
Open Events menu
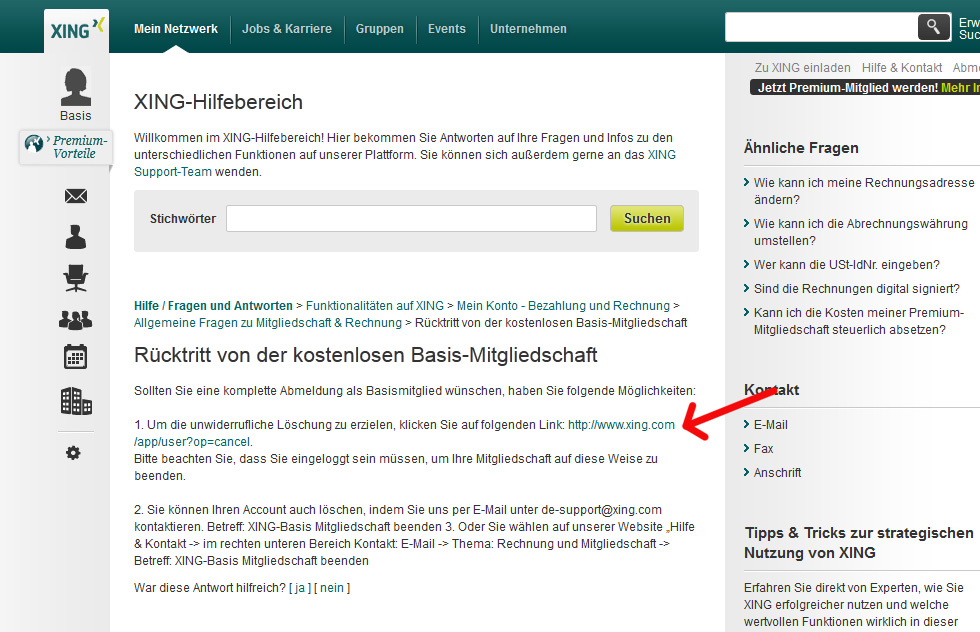tap(446, 29)
